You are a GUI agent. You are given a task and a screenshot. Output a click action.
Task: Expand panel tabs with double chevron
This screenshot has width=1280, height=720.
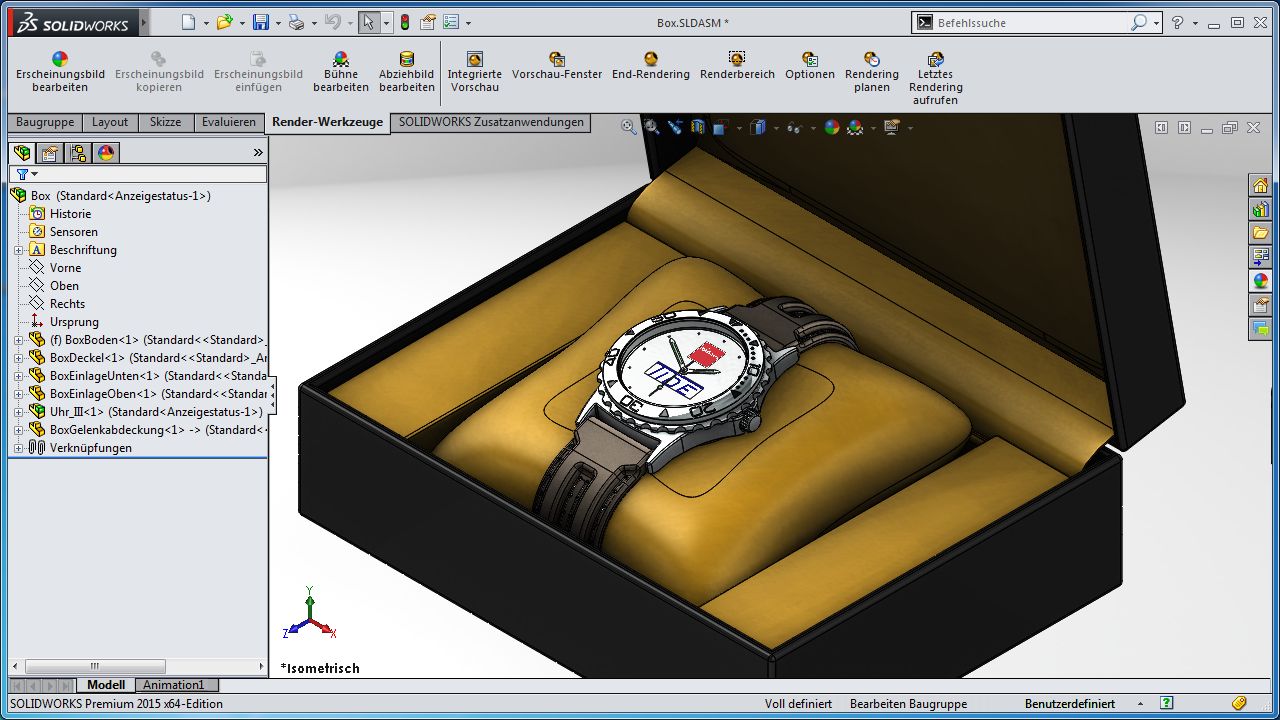tap(257, 152)
